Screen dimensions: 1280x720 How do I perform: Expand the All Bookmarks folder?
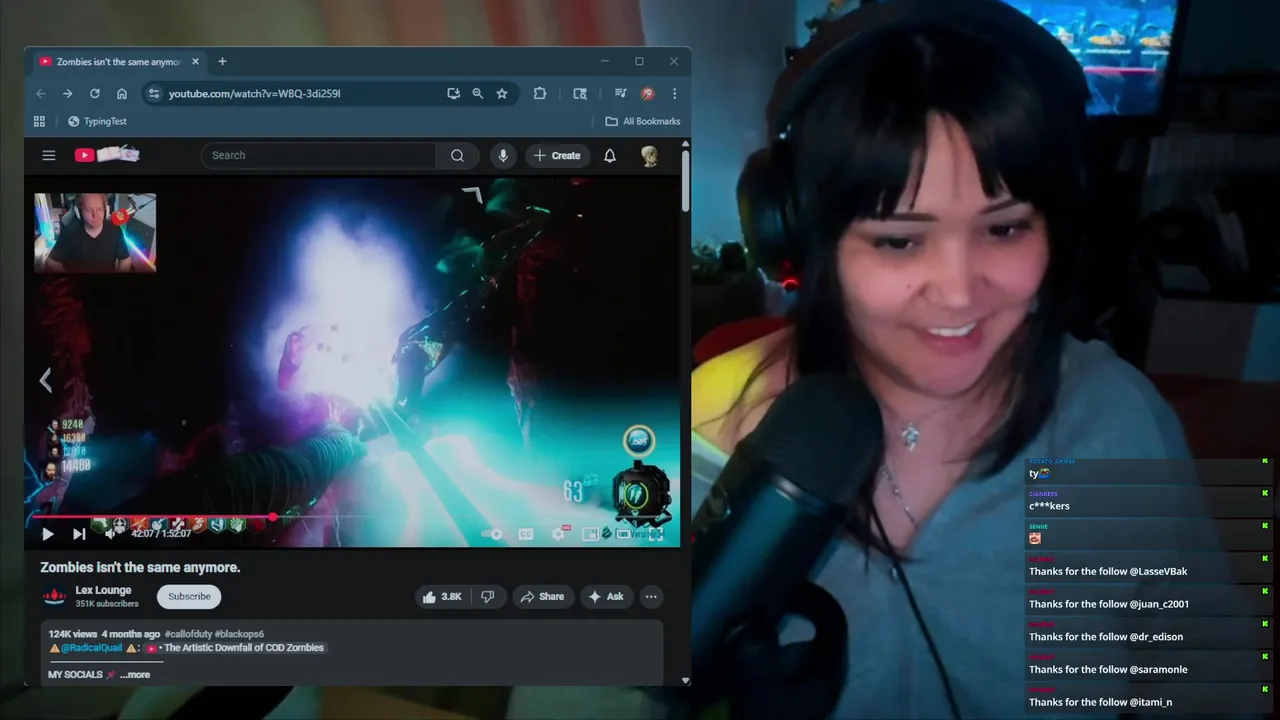642,121
